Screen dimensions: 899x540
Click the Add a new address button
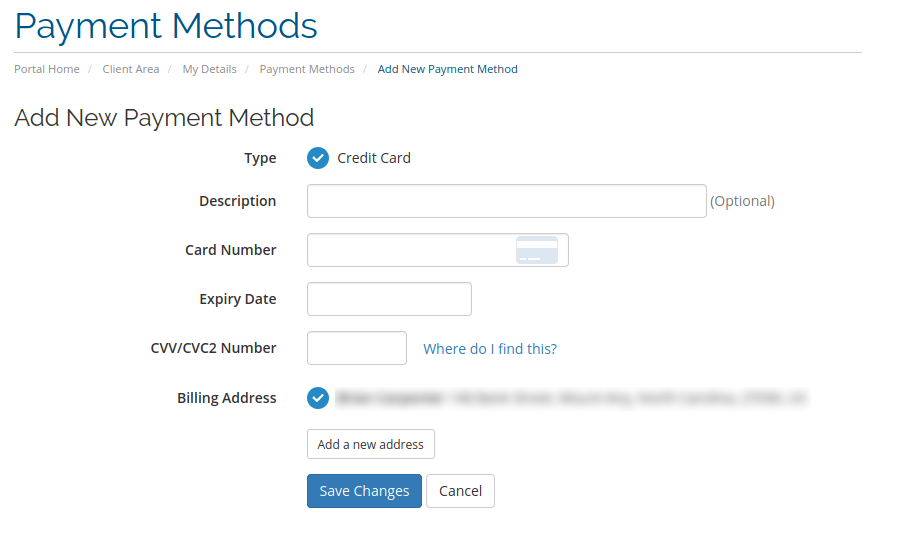coord(370,444)
